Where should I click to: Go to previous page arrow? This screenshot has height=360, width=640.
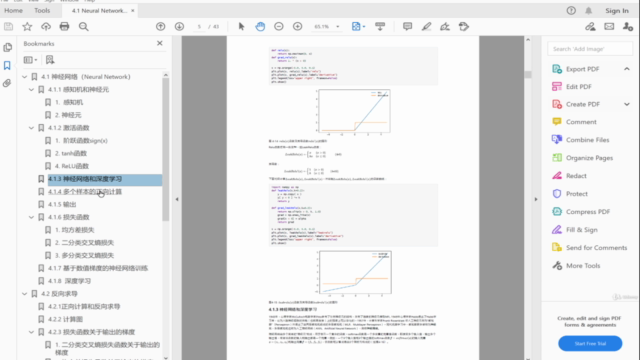pos(160,27)
